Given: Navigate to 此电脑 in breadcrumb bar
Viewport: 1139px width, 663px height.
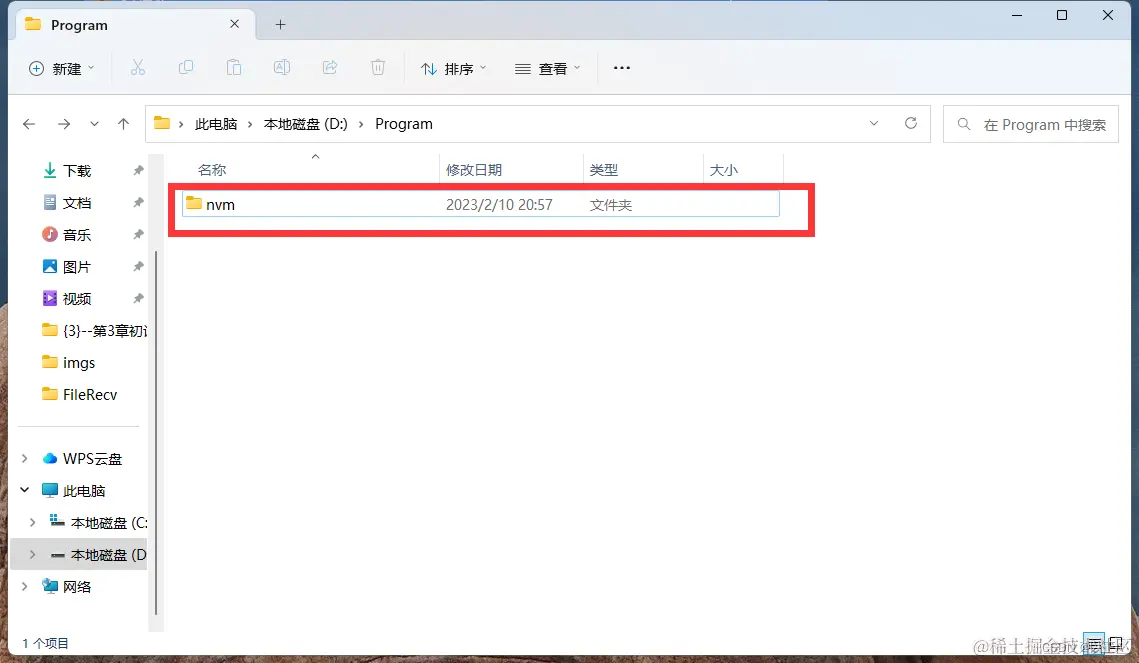Looking at the screenshot, I should pyautogui.click(x=216, y=123).
